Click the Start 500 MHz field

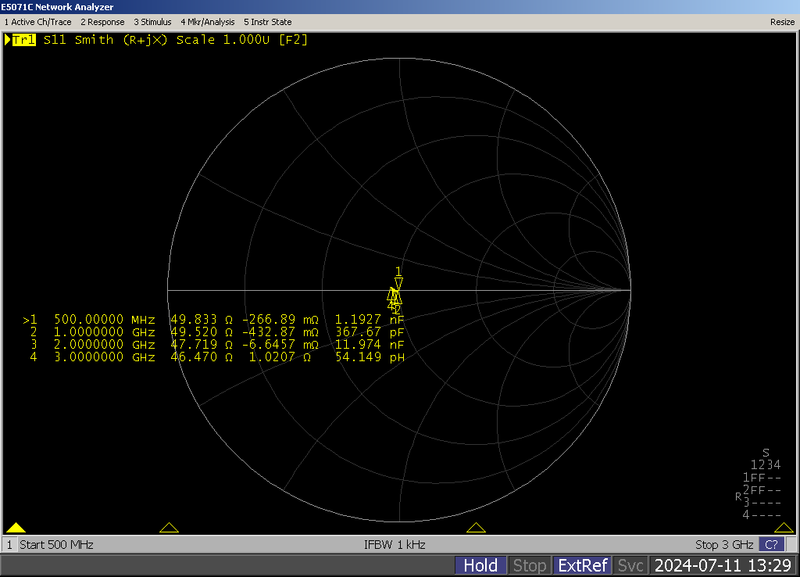coord(57,545)
